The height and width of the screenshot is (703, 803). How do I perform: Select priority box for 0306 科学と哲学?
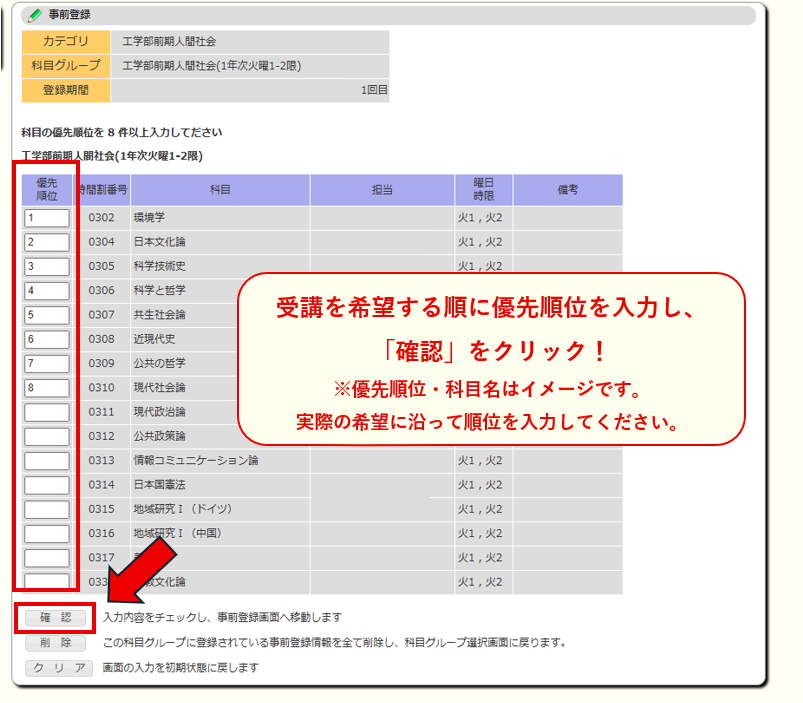click(x=47, y=291)
